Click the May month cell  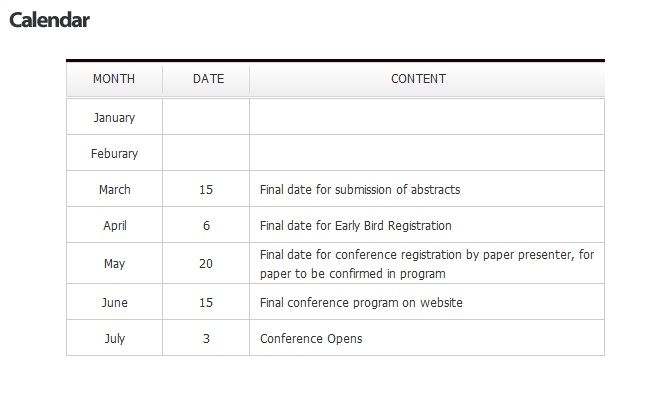coord(114,263)
